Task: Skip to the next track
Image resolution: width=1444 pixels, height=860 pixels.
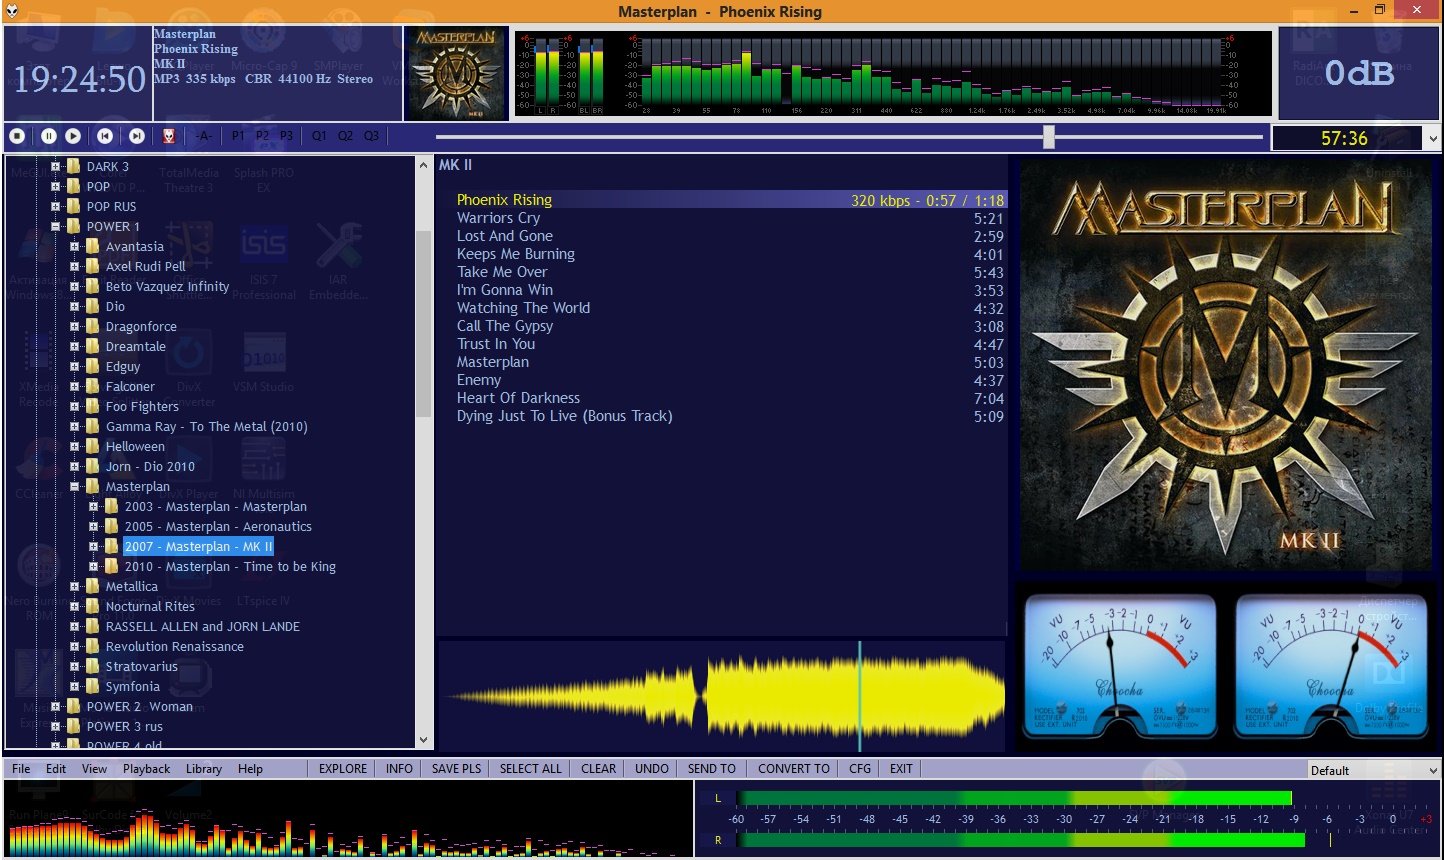Action: pos(137,136)
